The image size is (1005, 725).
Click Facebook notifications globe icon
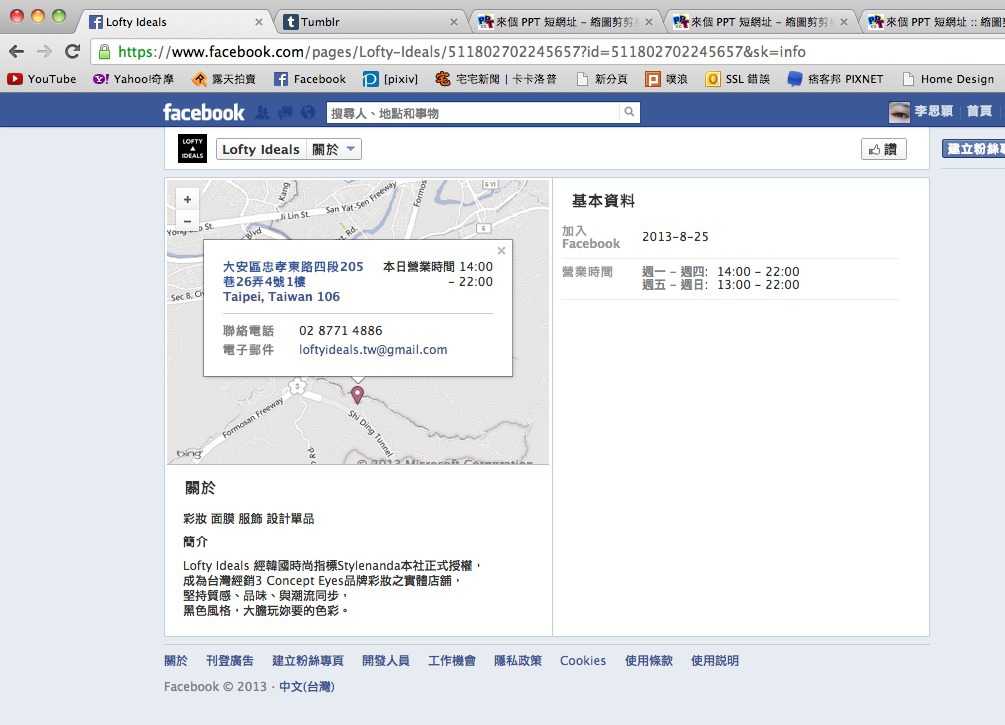[x=308, y=113]
